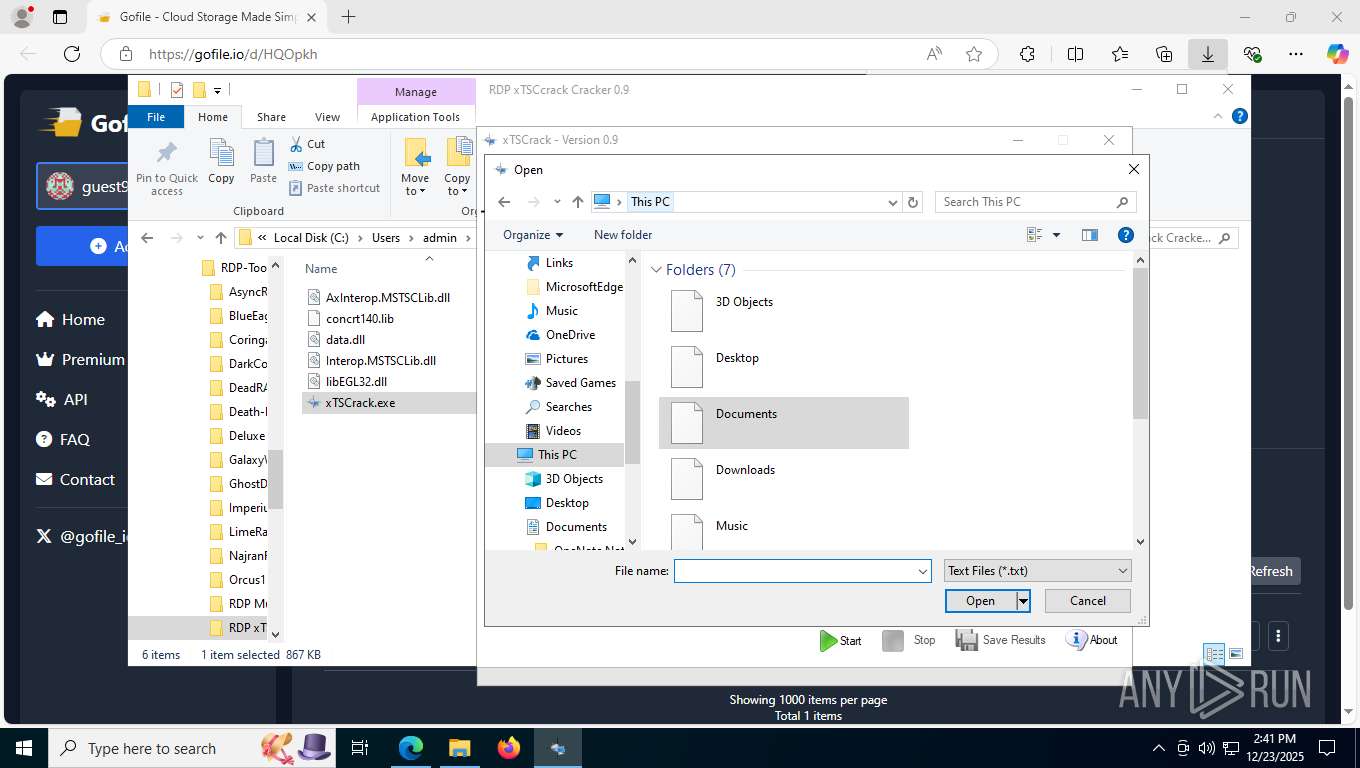Screen dimensions: 1360x768
Task: Open the address bar previous locations dropdown
Action: point(893,202)
